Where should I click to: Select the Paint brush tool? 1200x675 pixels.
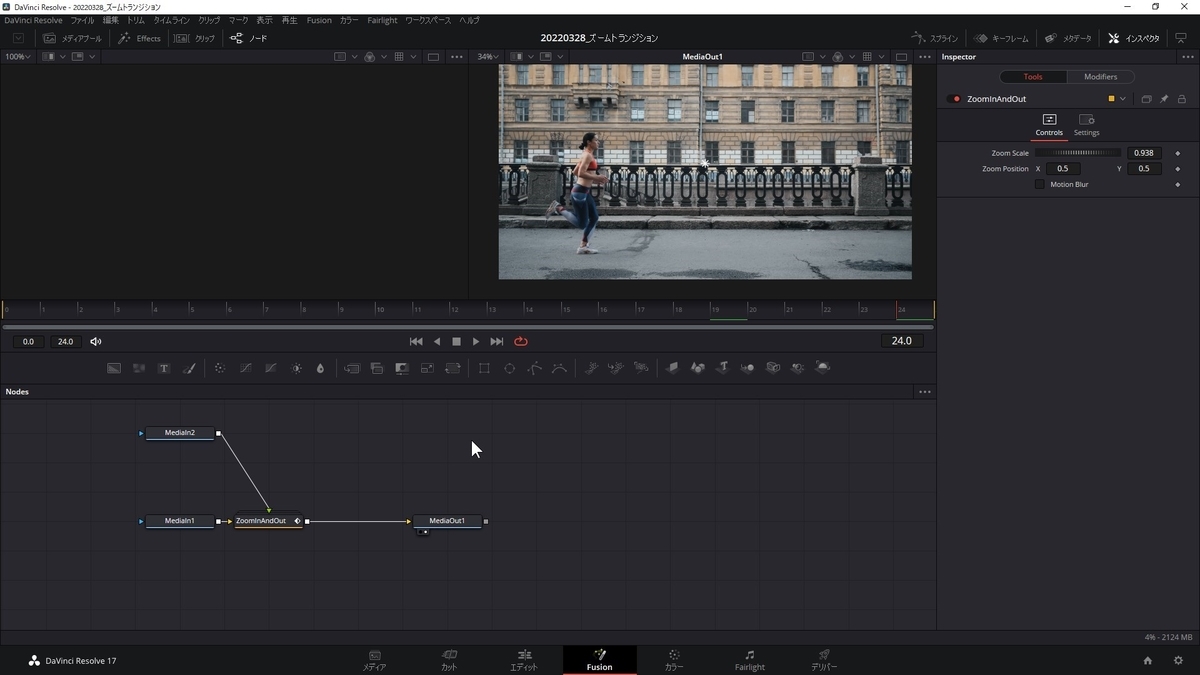(189, 368)
